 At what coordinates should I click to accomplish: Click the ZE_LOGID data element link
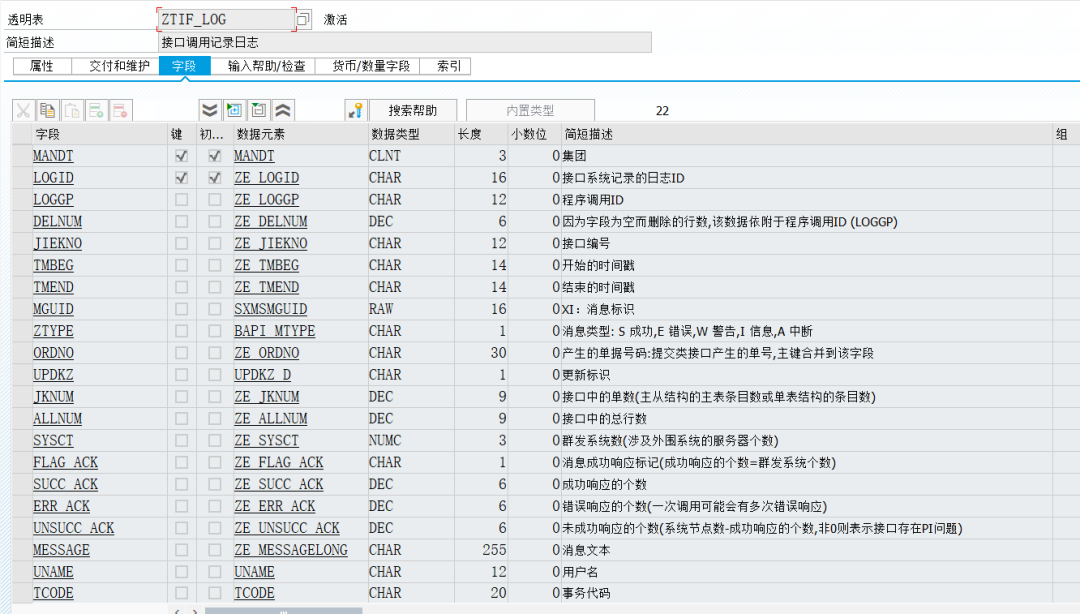267,178
